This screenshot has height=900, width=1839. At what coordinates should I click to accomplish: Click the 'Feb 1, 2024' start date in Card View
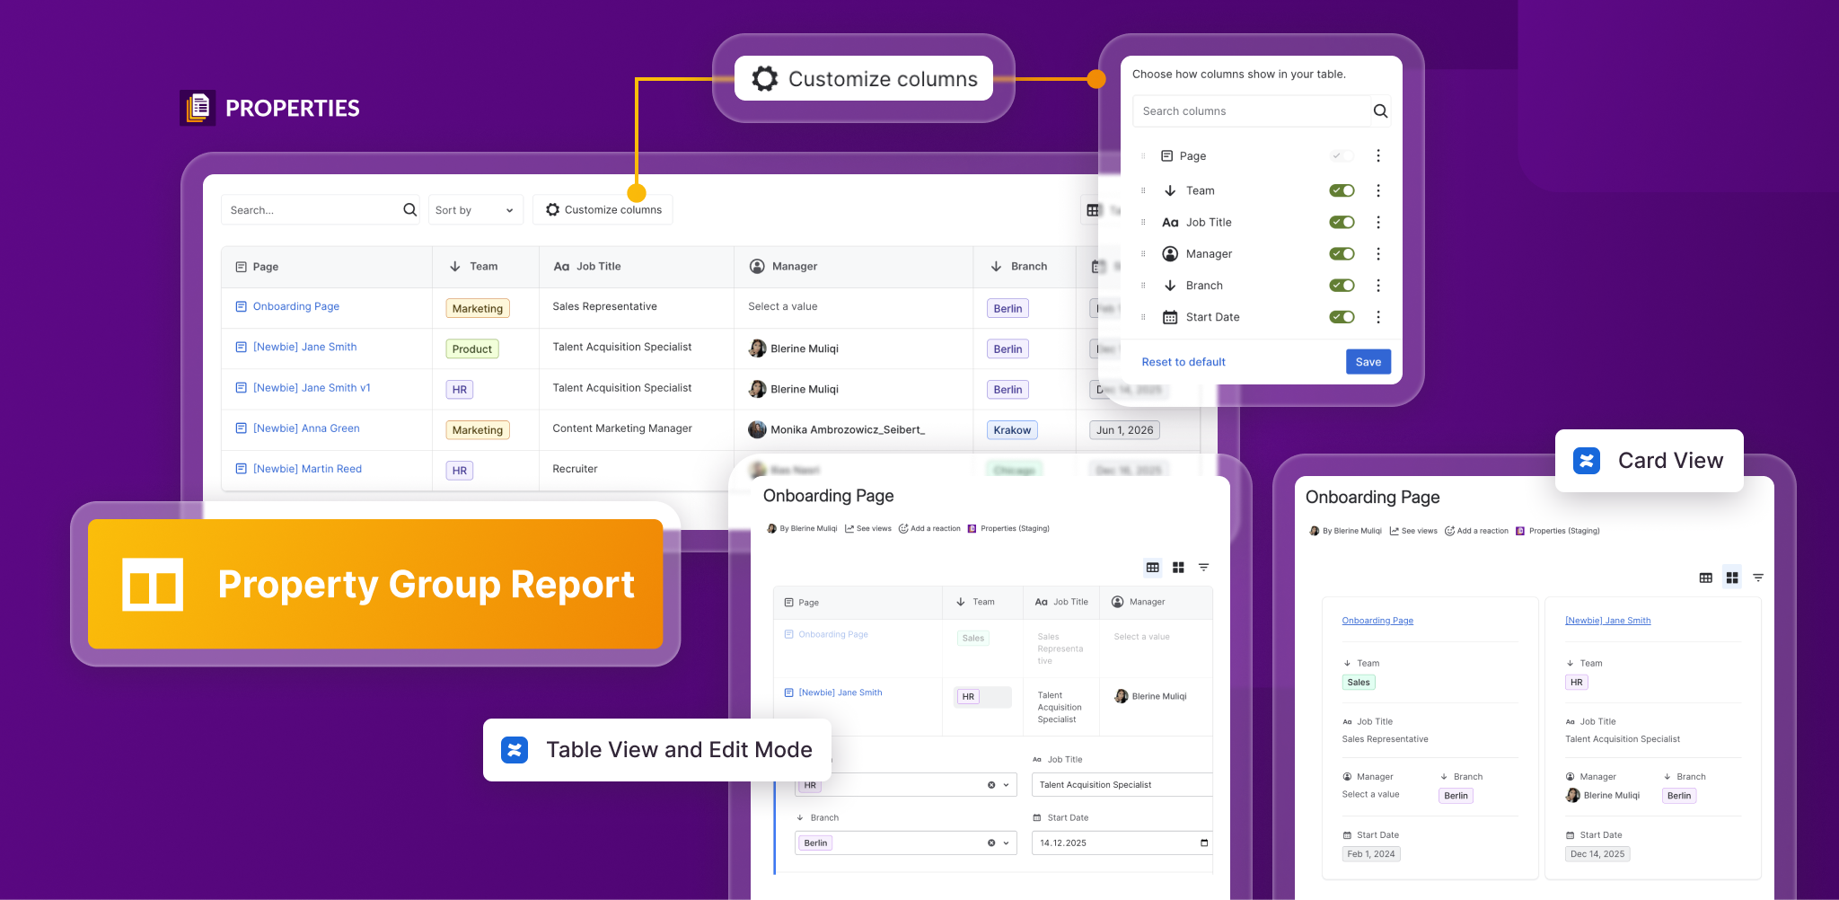click(1371, 854)
